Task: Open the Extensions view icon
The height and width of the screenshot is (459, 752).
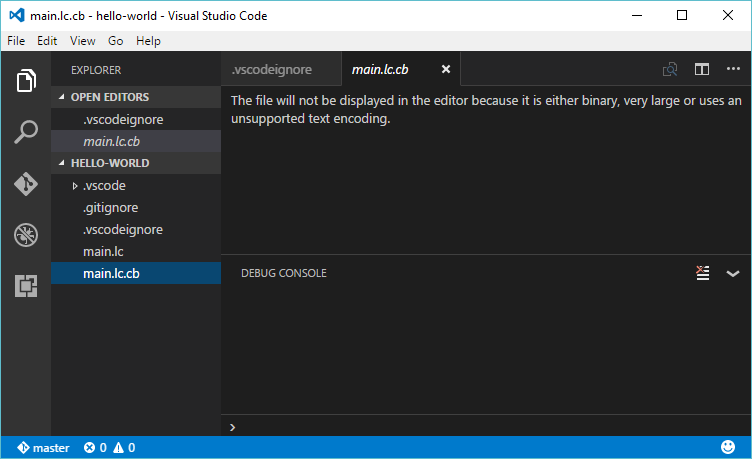Action: click(26, 286)
